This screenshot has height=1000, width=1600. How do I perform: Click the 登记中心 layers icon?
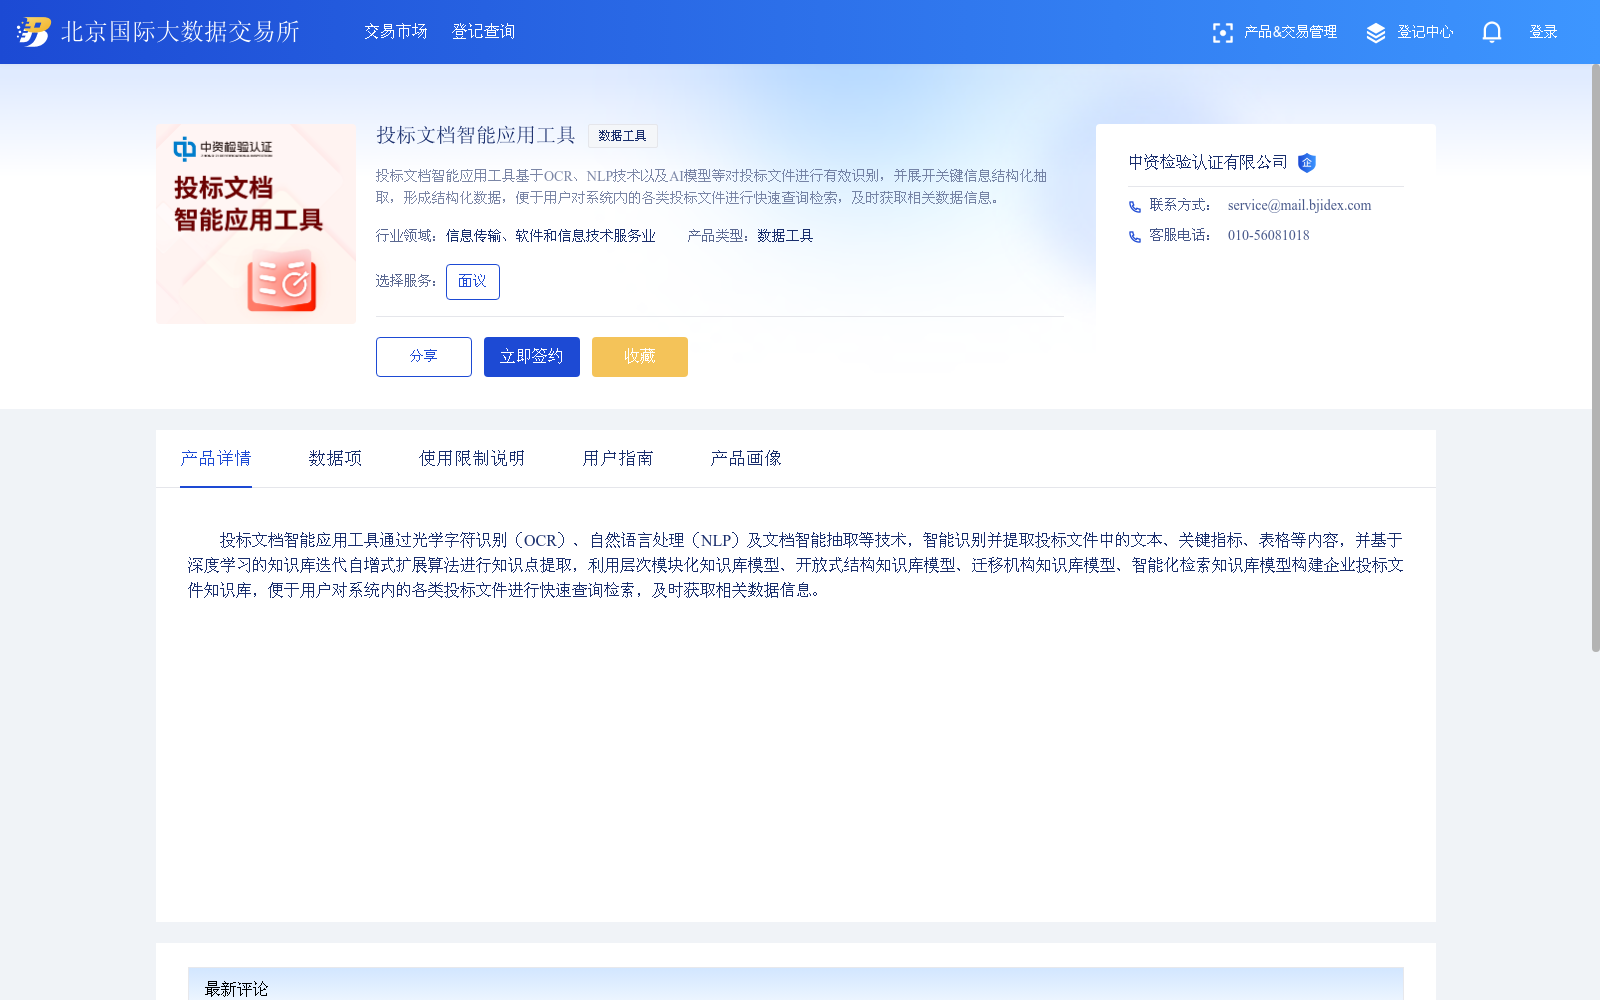point(1376,33)
